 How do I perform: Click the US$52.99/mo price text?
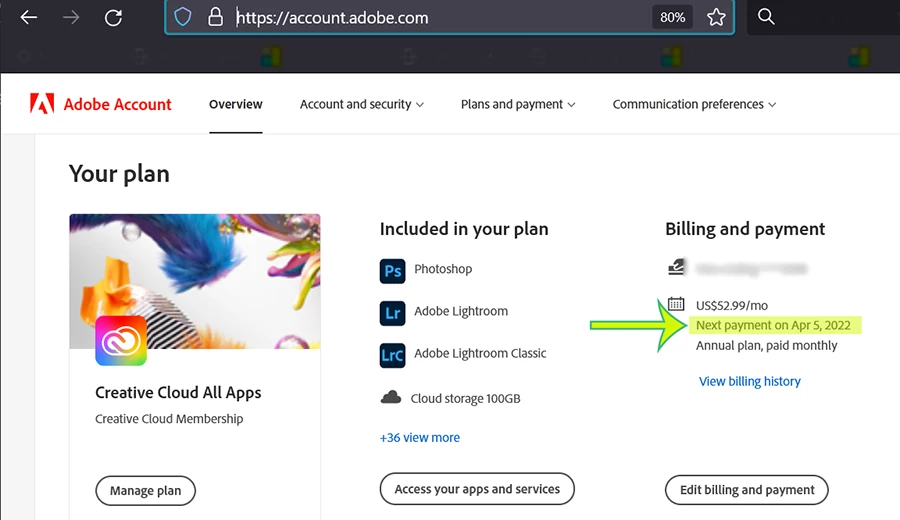click(x=732, y=305)
